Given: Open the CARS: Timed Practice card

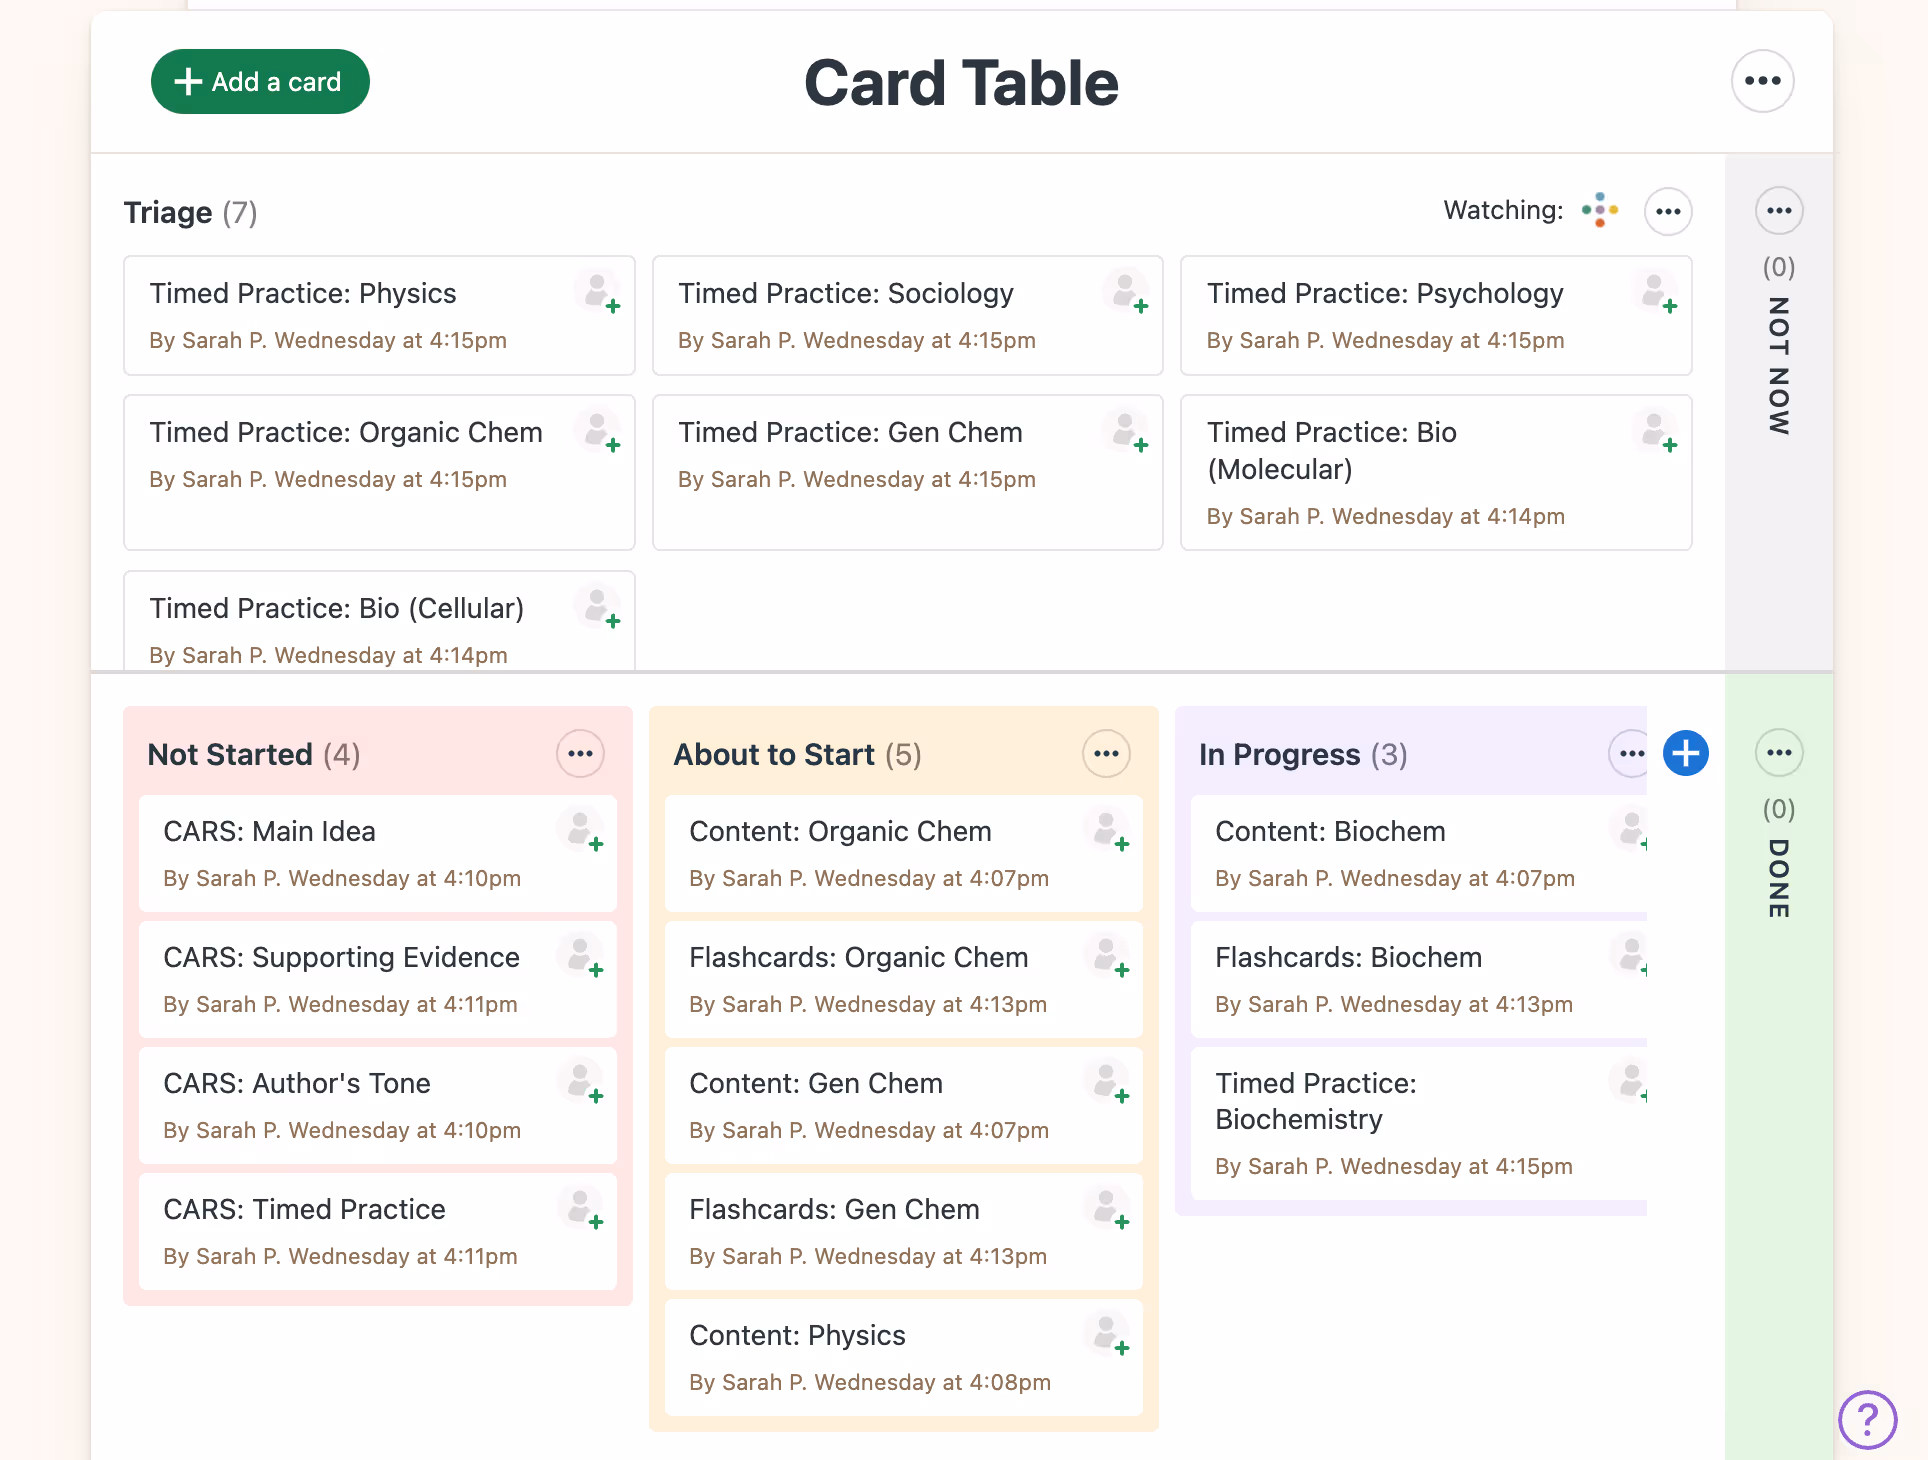Looking at the screenshot, I should tap(304, 1209).
